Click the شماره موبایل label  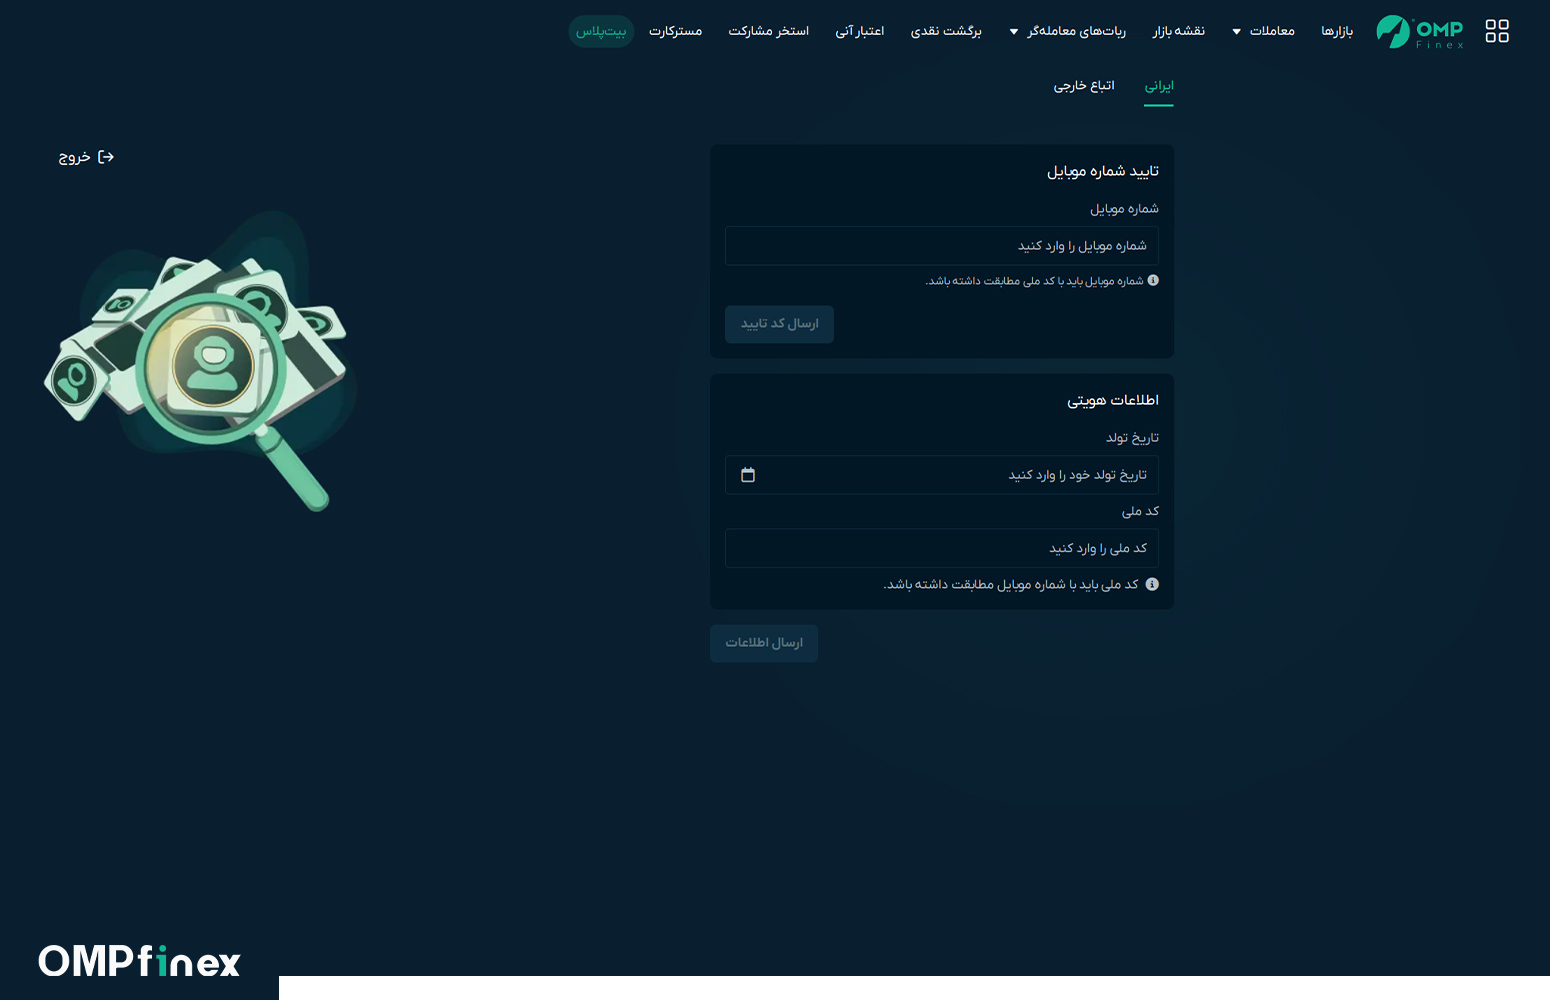tap(1124, 209)
